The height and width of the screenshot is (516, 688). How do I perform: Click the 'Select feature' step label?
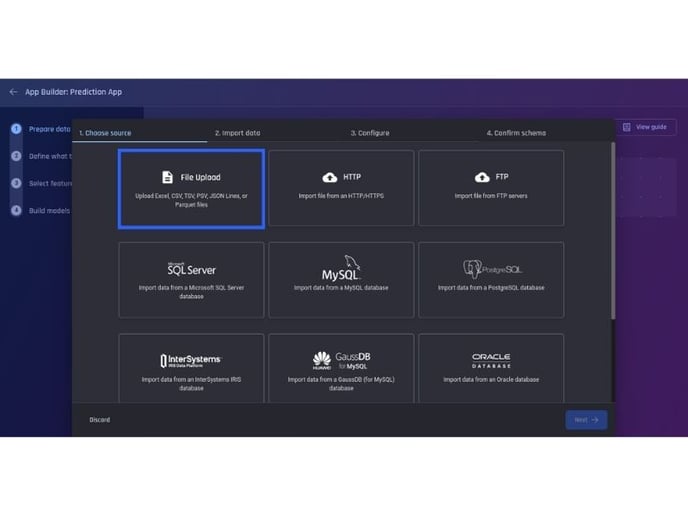[50, 183]
